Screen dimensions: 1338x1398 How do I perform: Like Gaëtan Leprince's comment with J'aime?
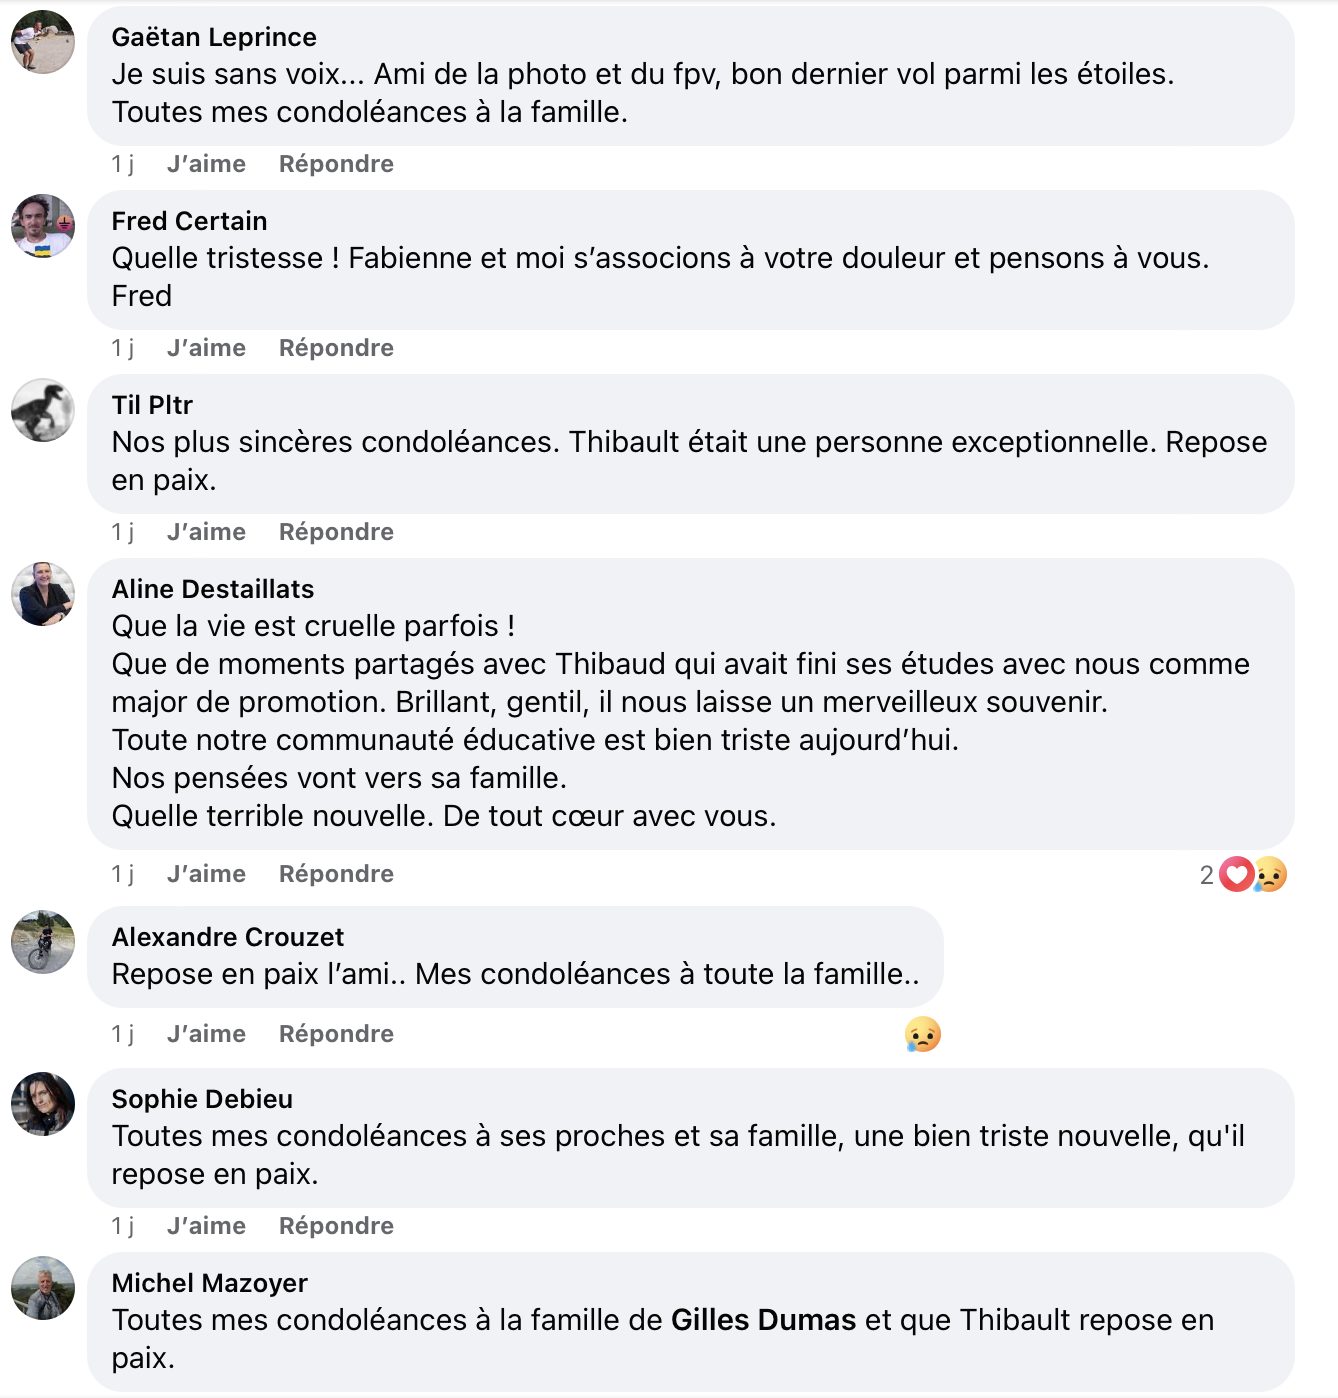206,164
